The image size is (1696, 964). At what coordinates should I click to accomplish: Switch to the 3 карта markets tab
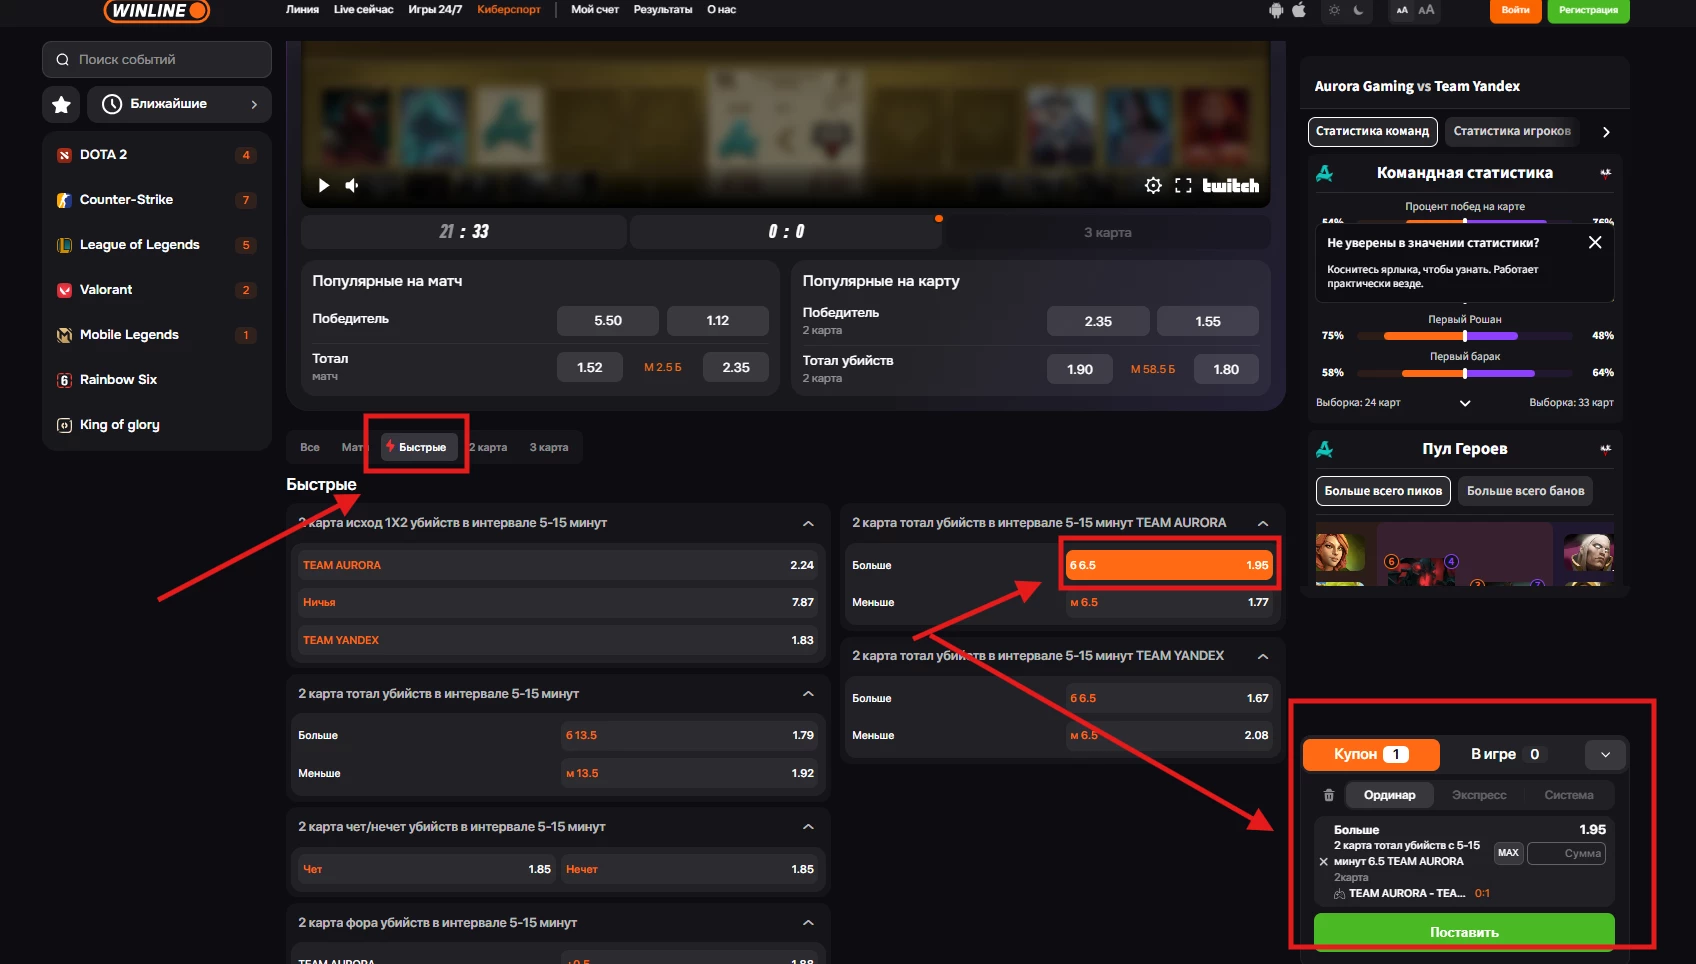click(549, 447)
